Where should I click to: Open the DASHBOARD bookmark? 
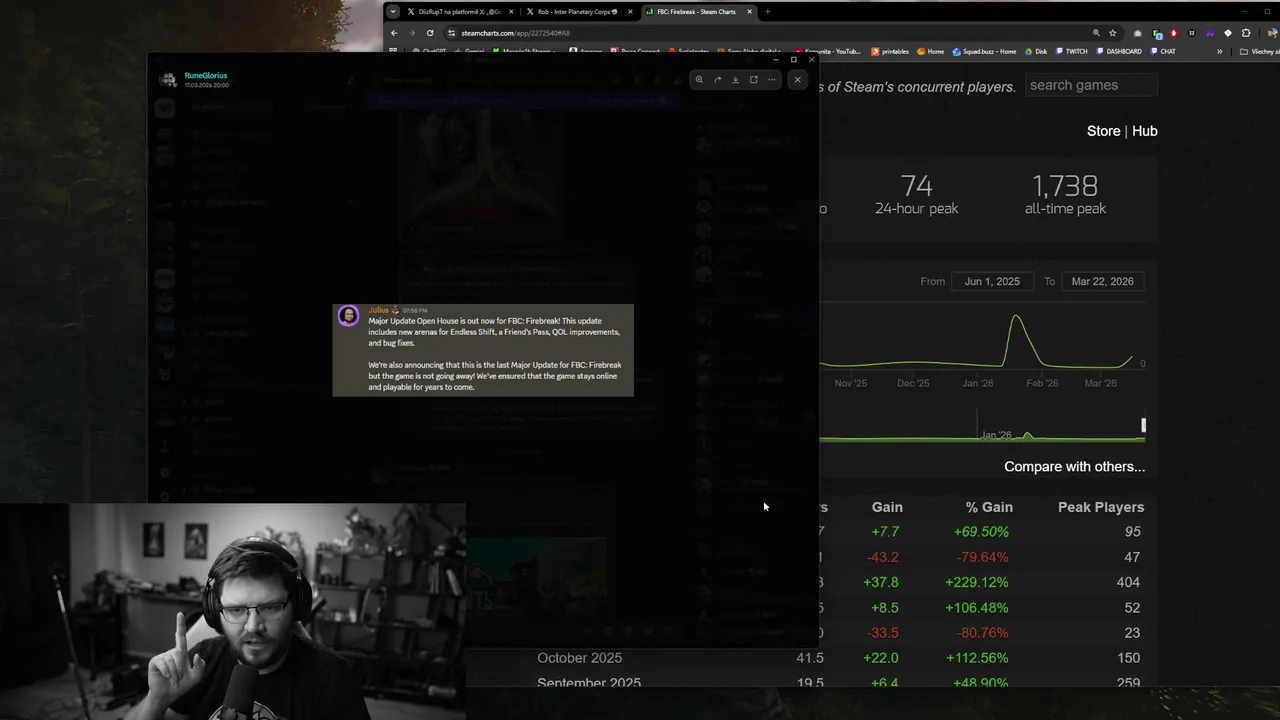(1118, 51)
